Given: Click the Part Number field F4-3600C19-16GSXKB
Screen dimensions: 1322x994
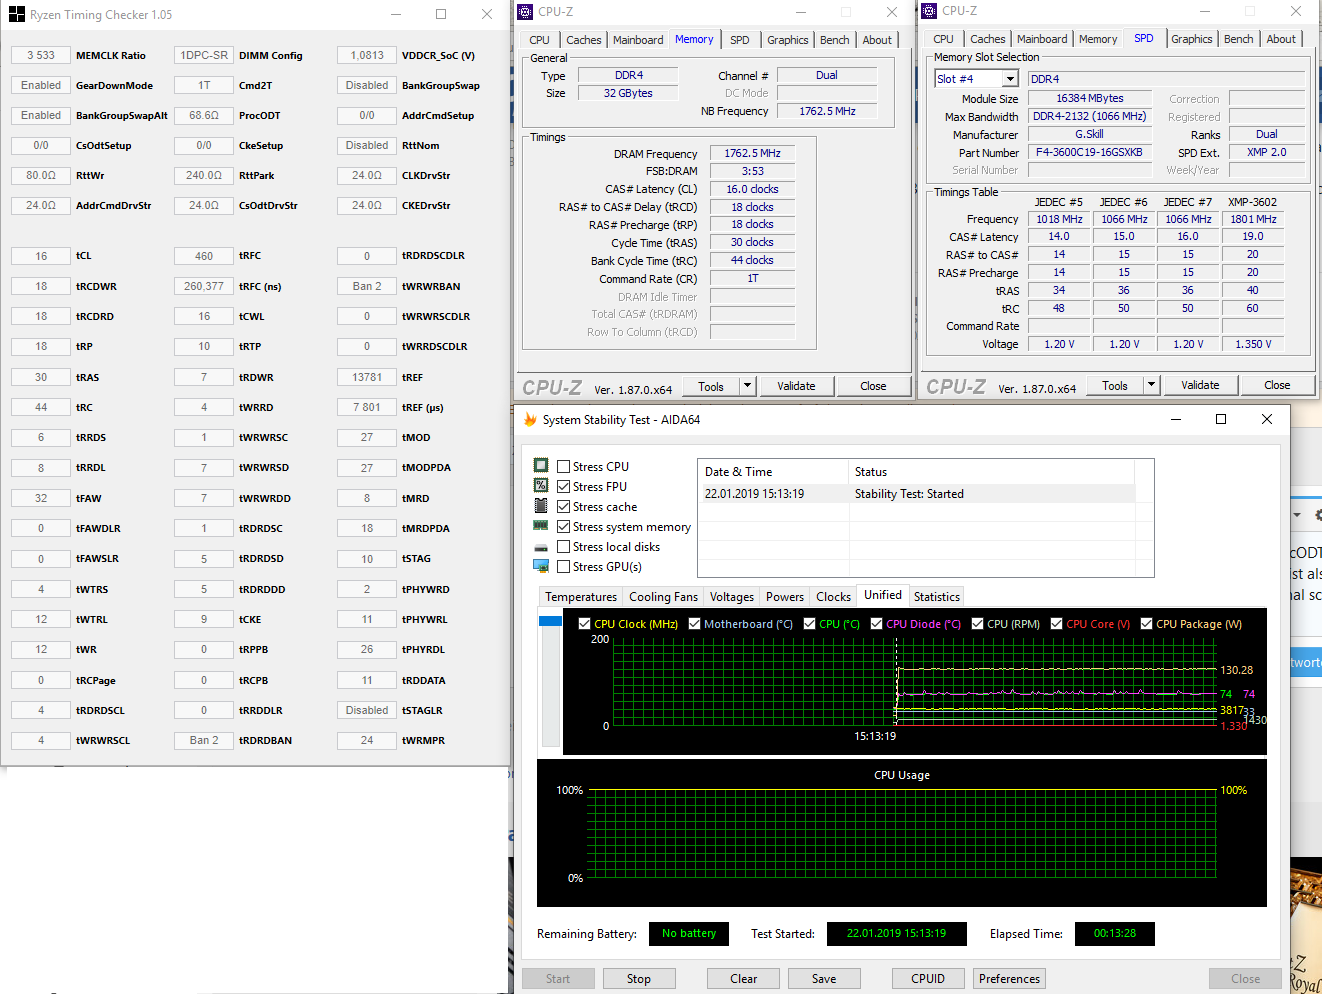Looking at the screenshot, I should [x=1090, y=152].
